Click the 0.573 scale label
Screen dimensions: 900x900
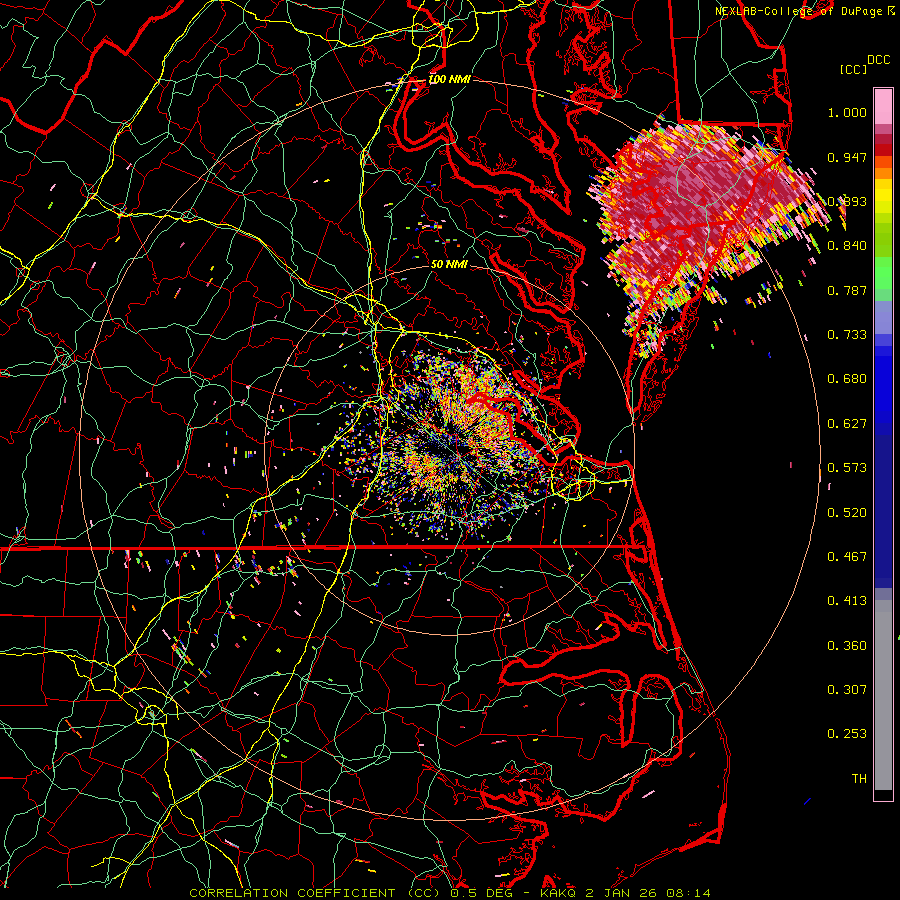pyautogui.click(x=847, y=468)
